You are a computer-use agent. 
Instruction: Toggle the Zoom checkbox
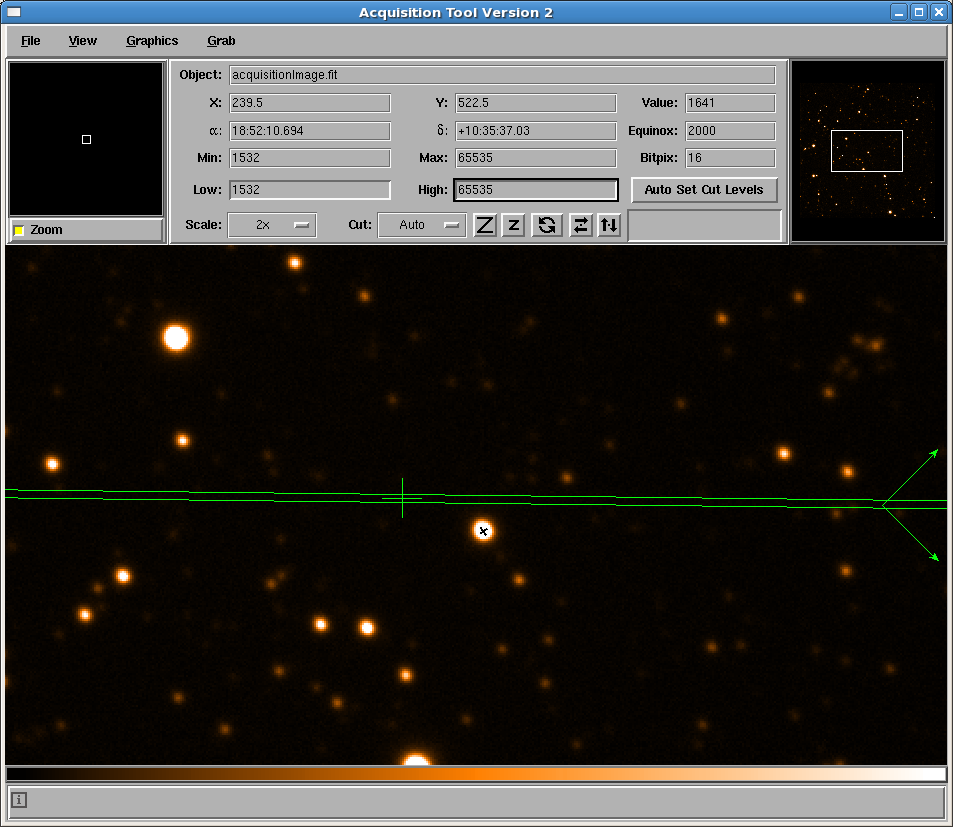click(x=19, y=231)
